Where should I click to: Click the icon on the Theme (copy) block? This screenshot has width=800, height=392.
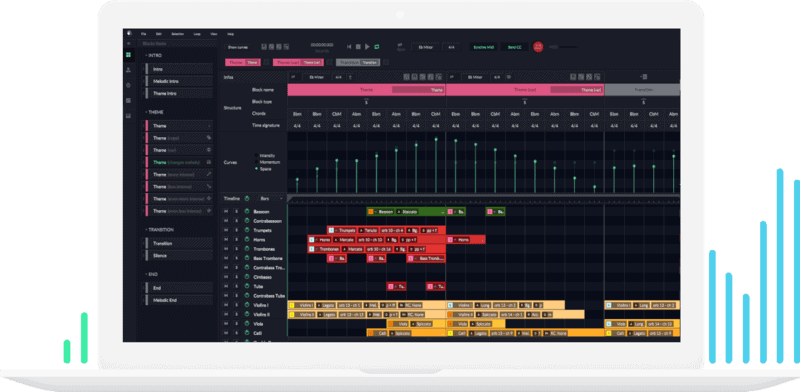(208, 138)
